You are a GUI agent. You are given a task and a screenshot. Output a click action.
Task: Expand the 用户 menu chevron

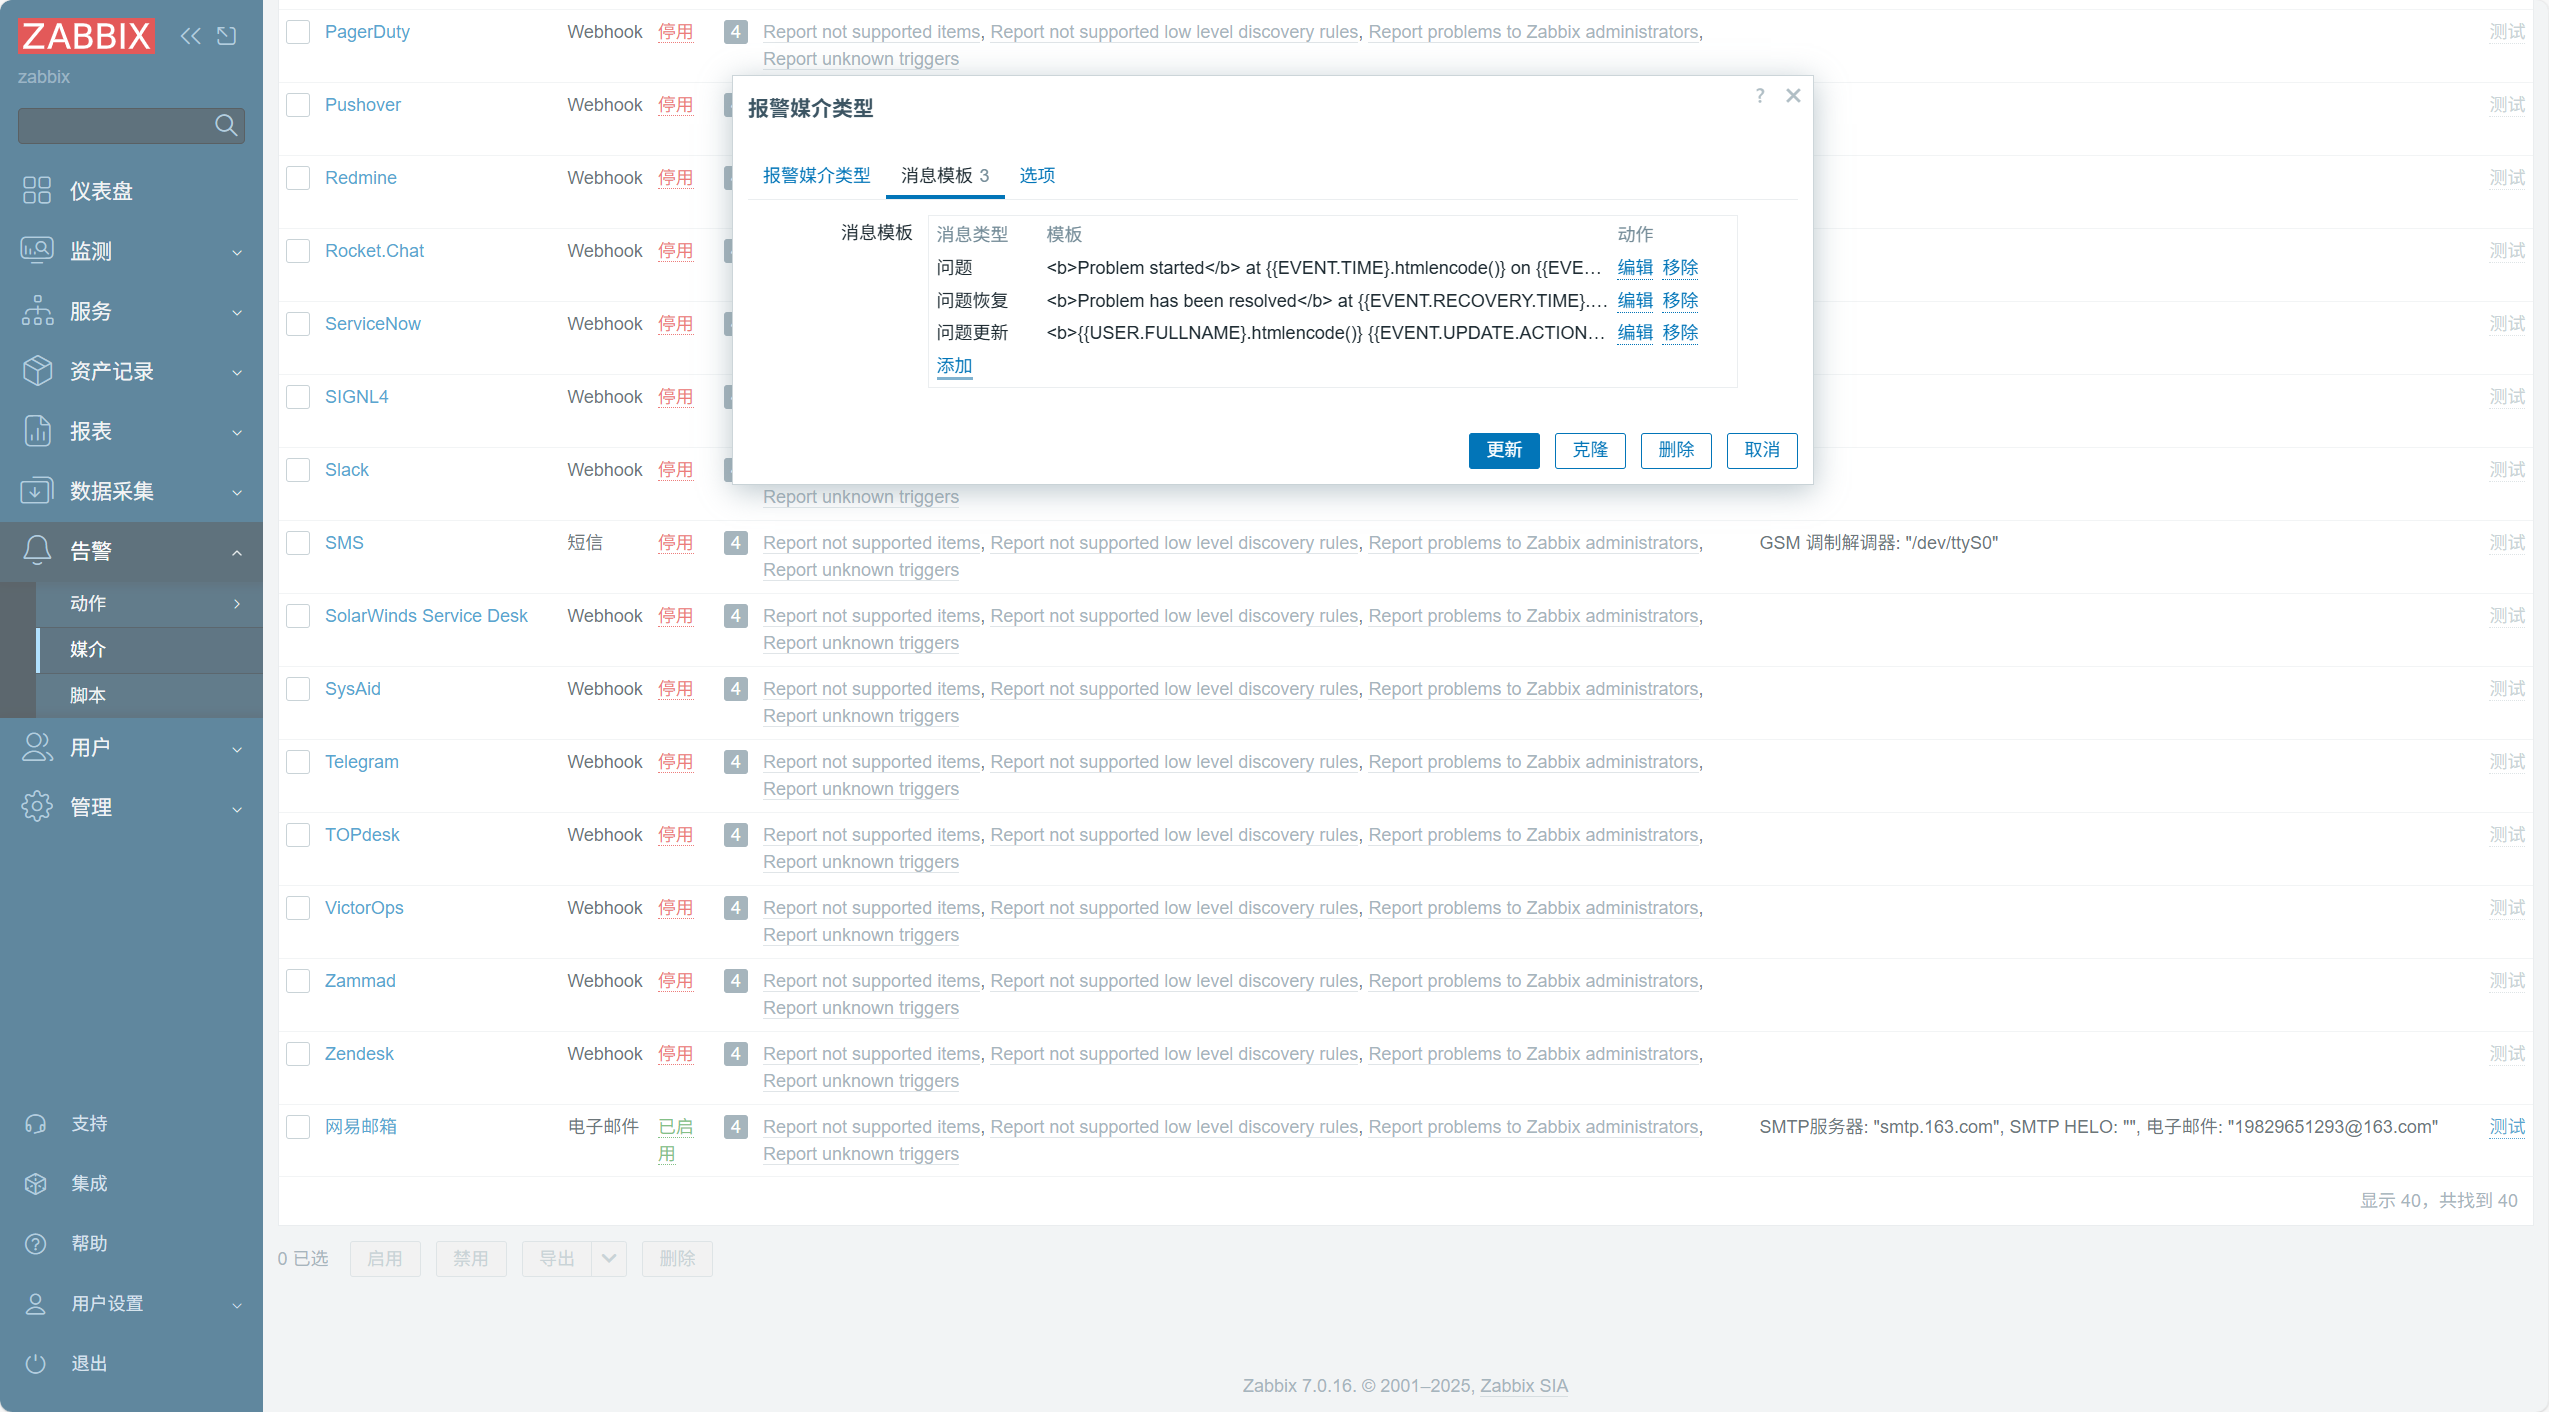tap(237, 749)
